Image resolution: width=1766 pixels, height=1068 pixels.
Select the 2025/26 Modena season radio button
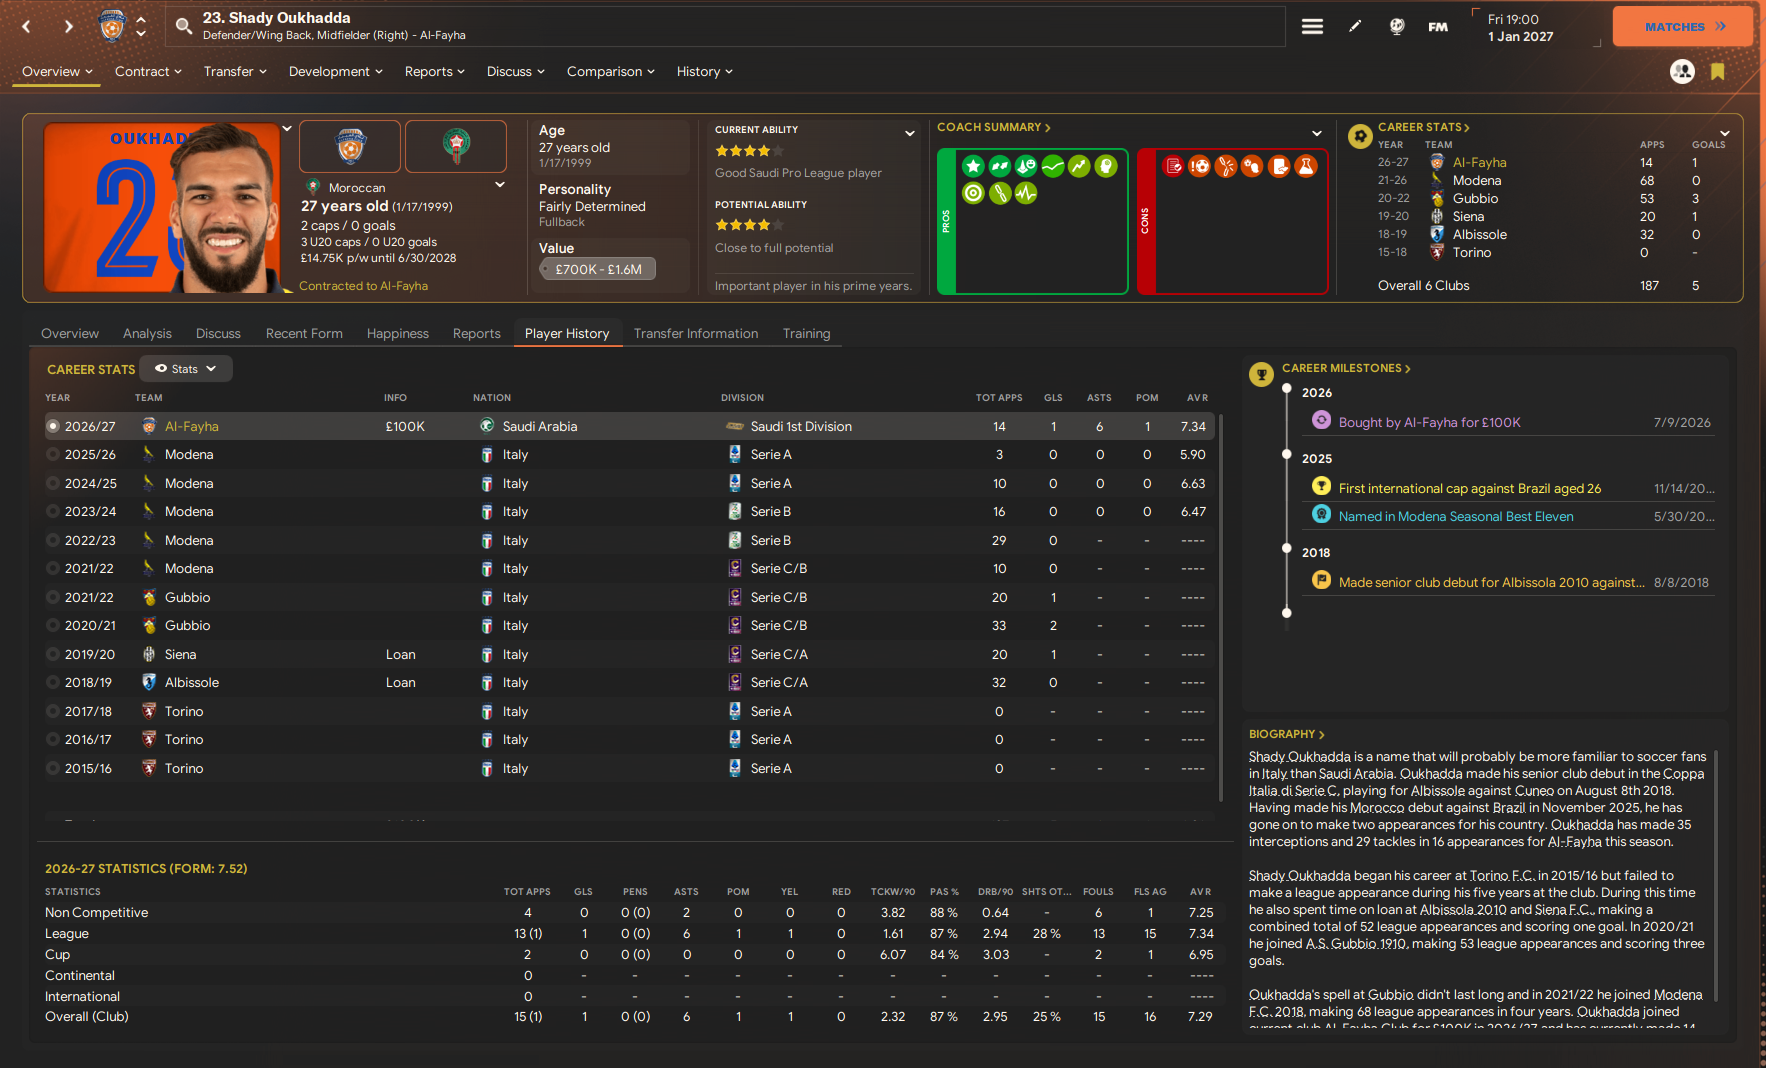click(x=53, y=455)
